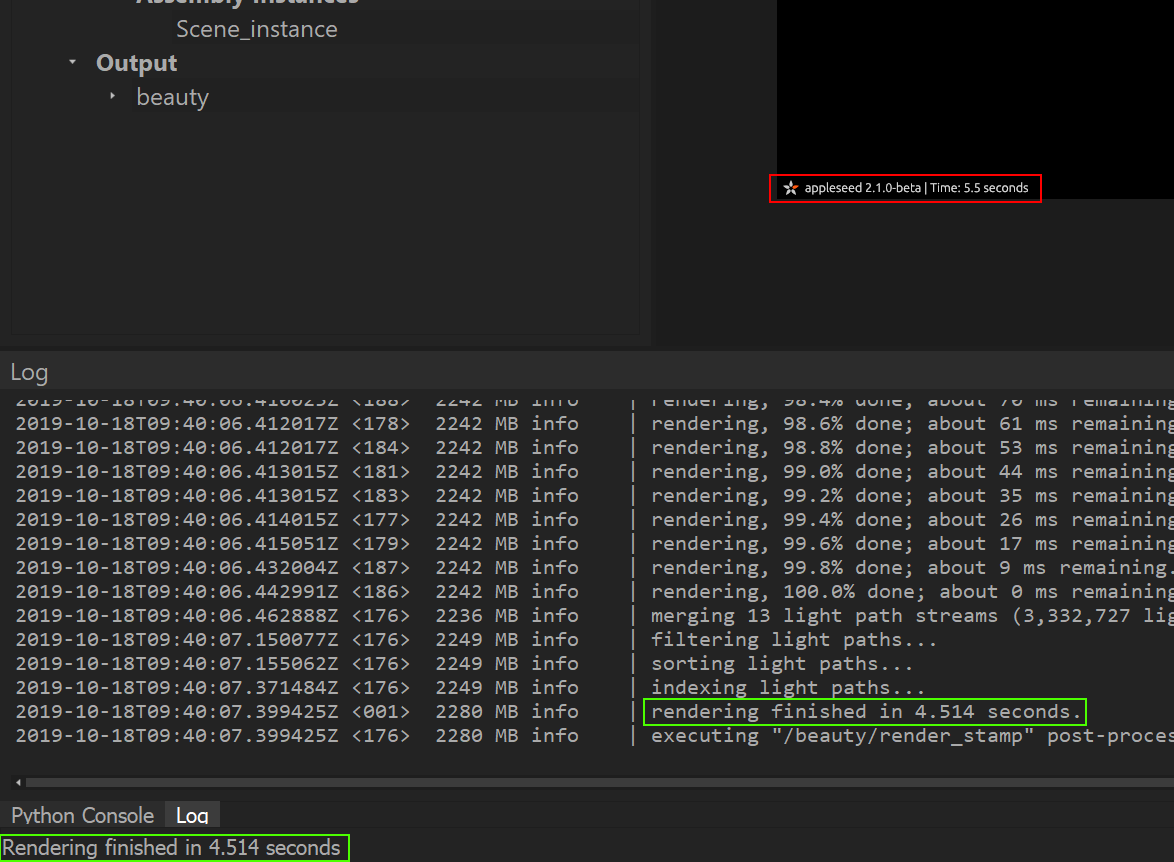Screen dimensions: 1174x862
Task: Switch to the Log tab
Action: (x=190, y=816)
